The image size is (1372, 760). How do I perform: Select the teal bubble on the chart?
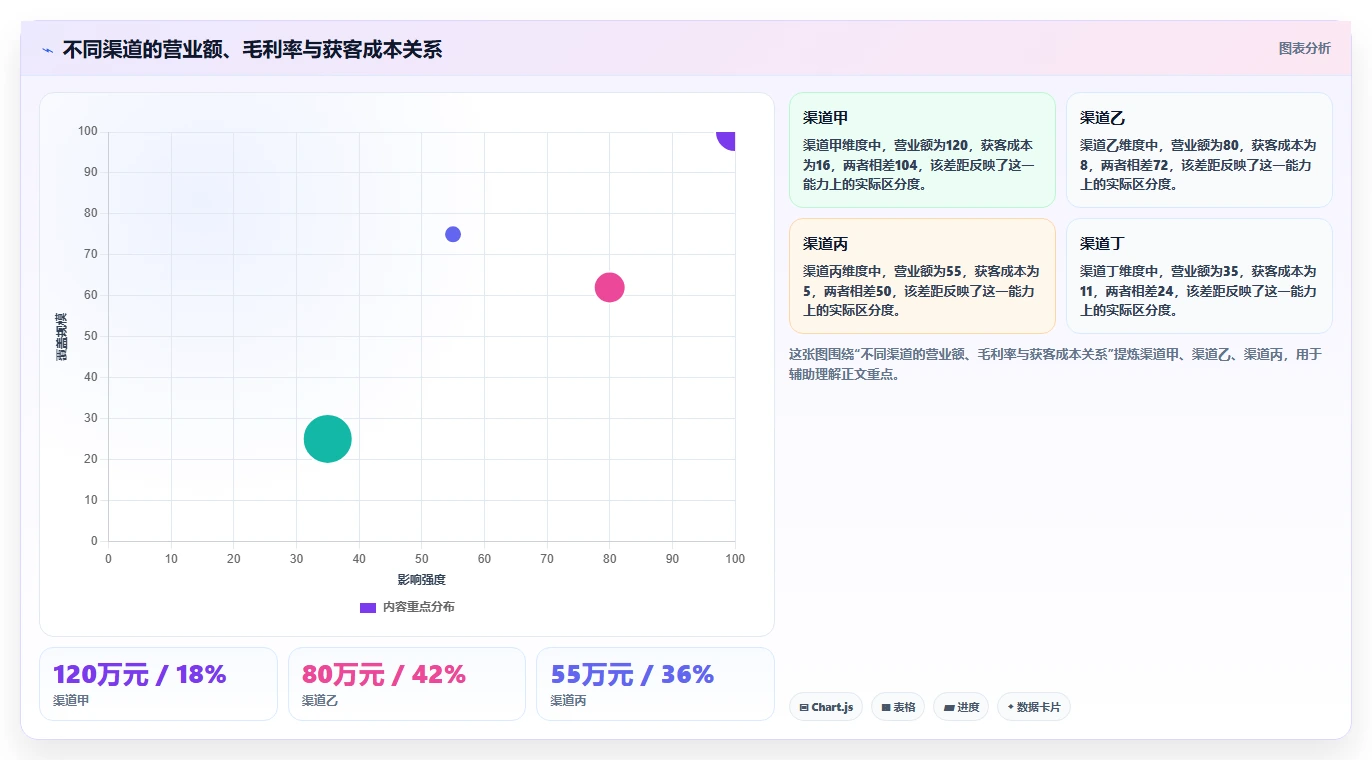coord(327,439)
